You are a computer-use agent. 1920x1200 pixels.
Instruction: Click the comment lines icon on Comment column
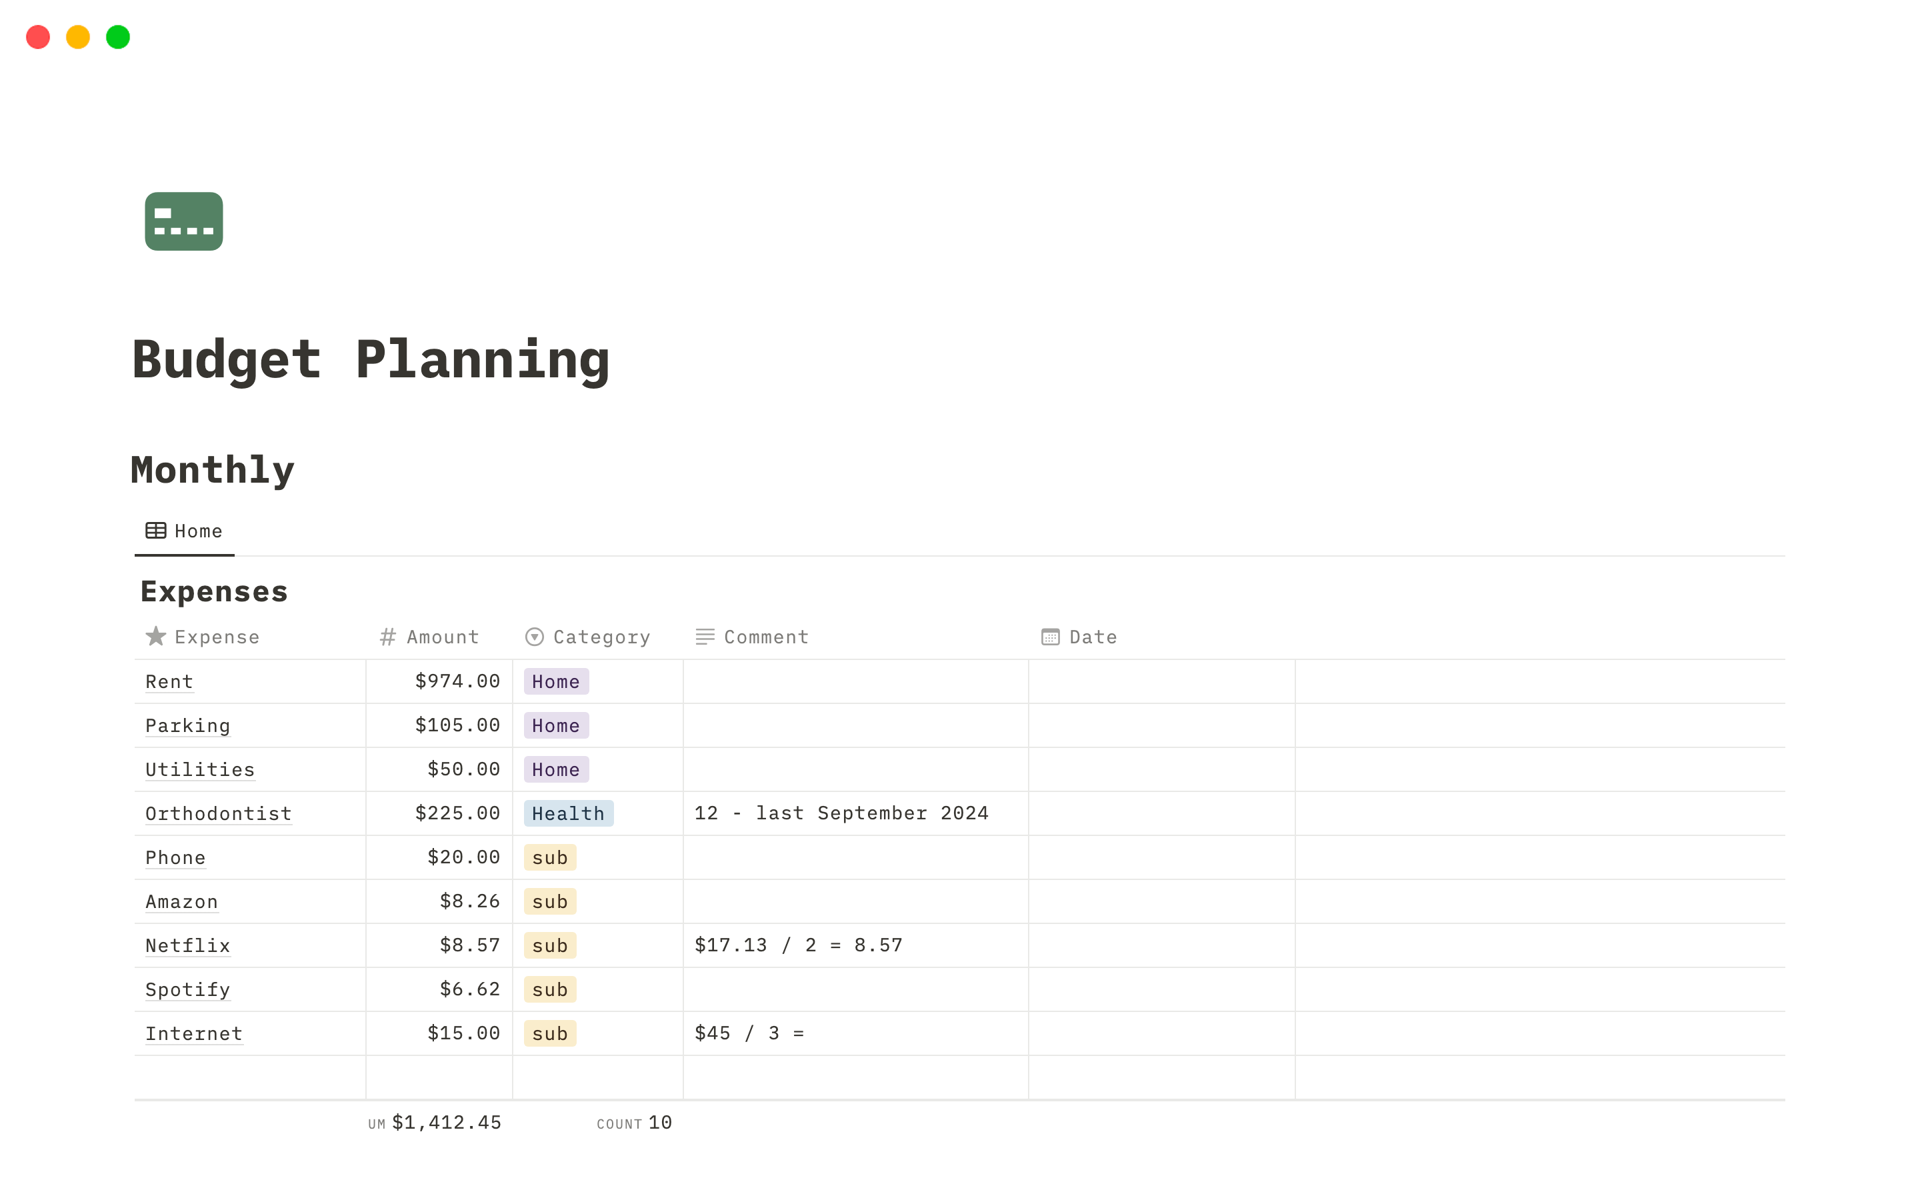pyautogui.click(x=703, y=636)
